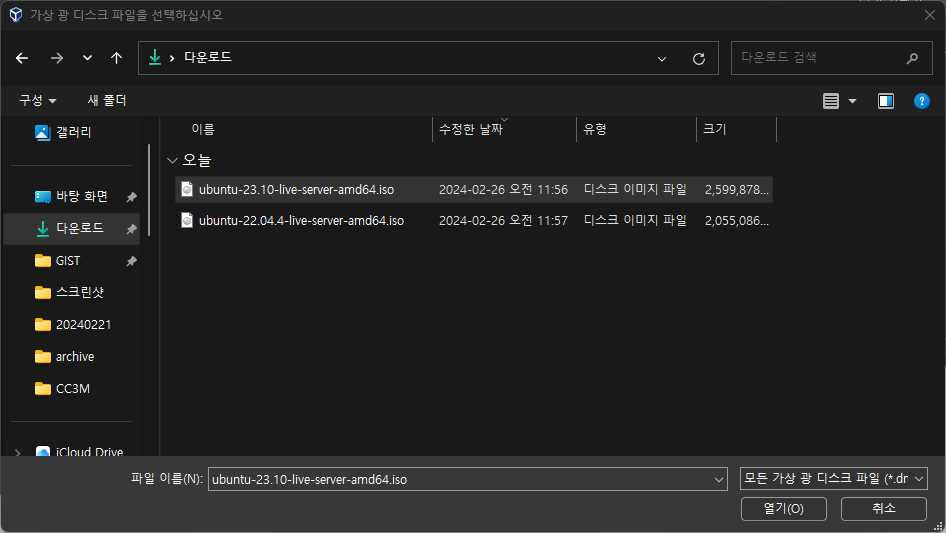Open recent locations chevron next to forward arrow
The width and height of the screenshot is (946, 533).
[x=87, y=58]
